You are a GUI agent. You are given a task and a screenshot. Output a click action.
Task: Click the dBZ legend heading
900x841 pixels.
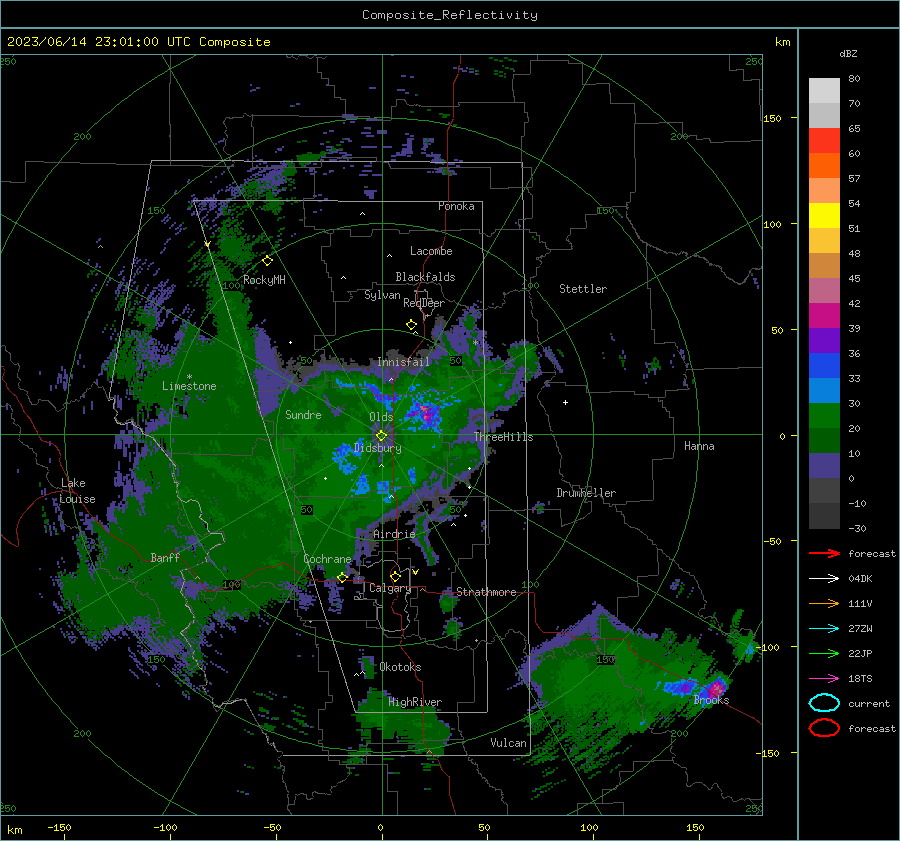point(848,53)
